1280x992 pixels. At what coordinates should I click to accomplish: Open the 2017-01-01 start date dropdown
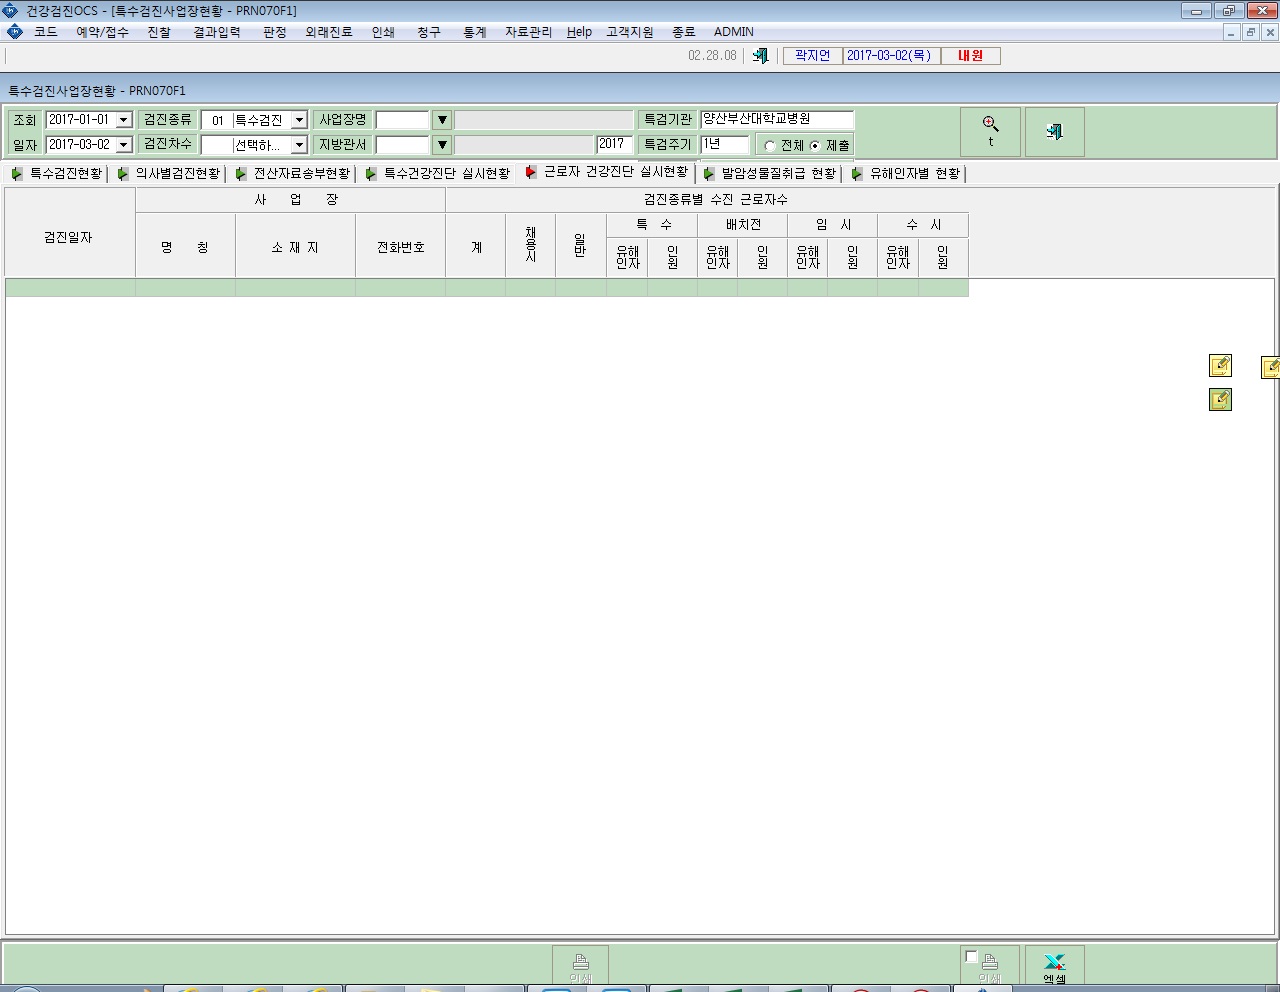(124, 120)
